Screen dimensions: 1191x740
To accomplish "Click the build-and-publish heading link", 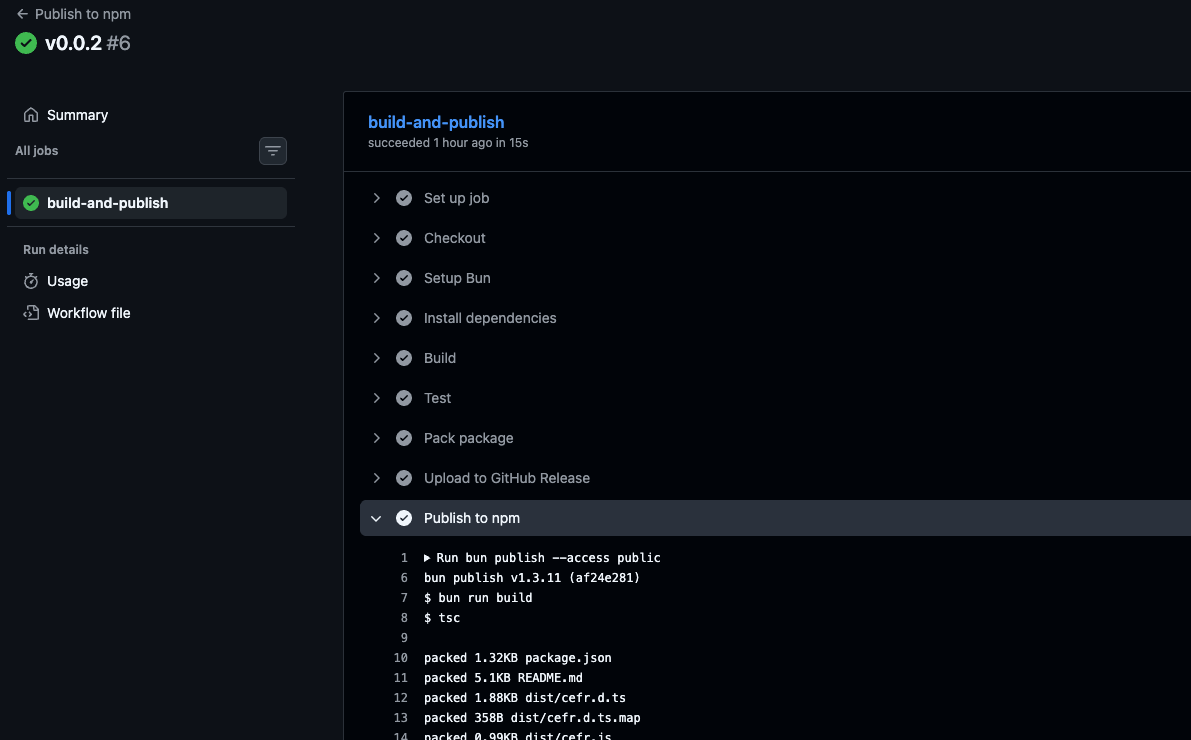I will [x=436, y=122].
